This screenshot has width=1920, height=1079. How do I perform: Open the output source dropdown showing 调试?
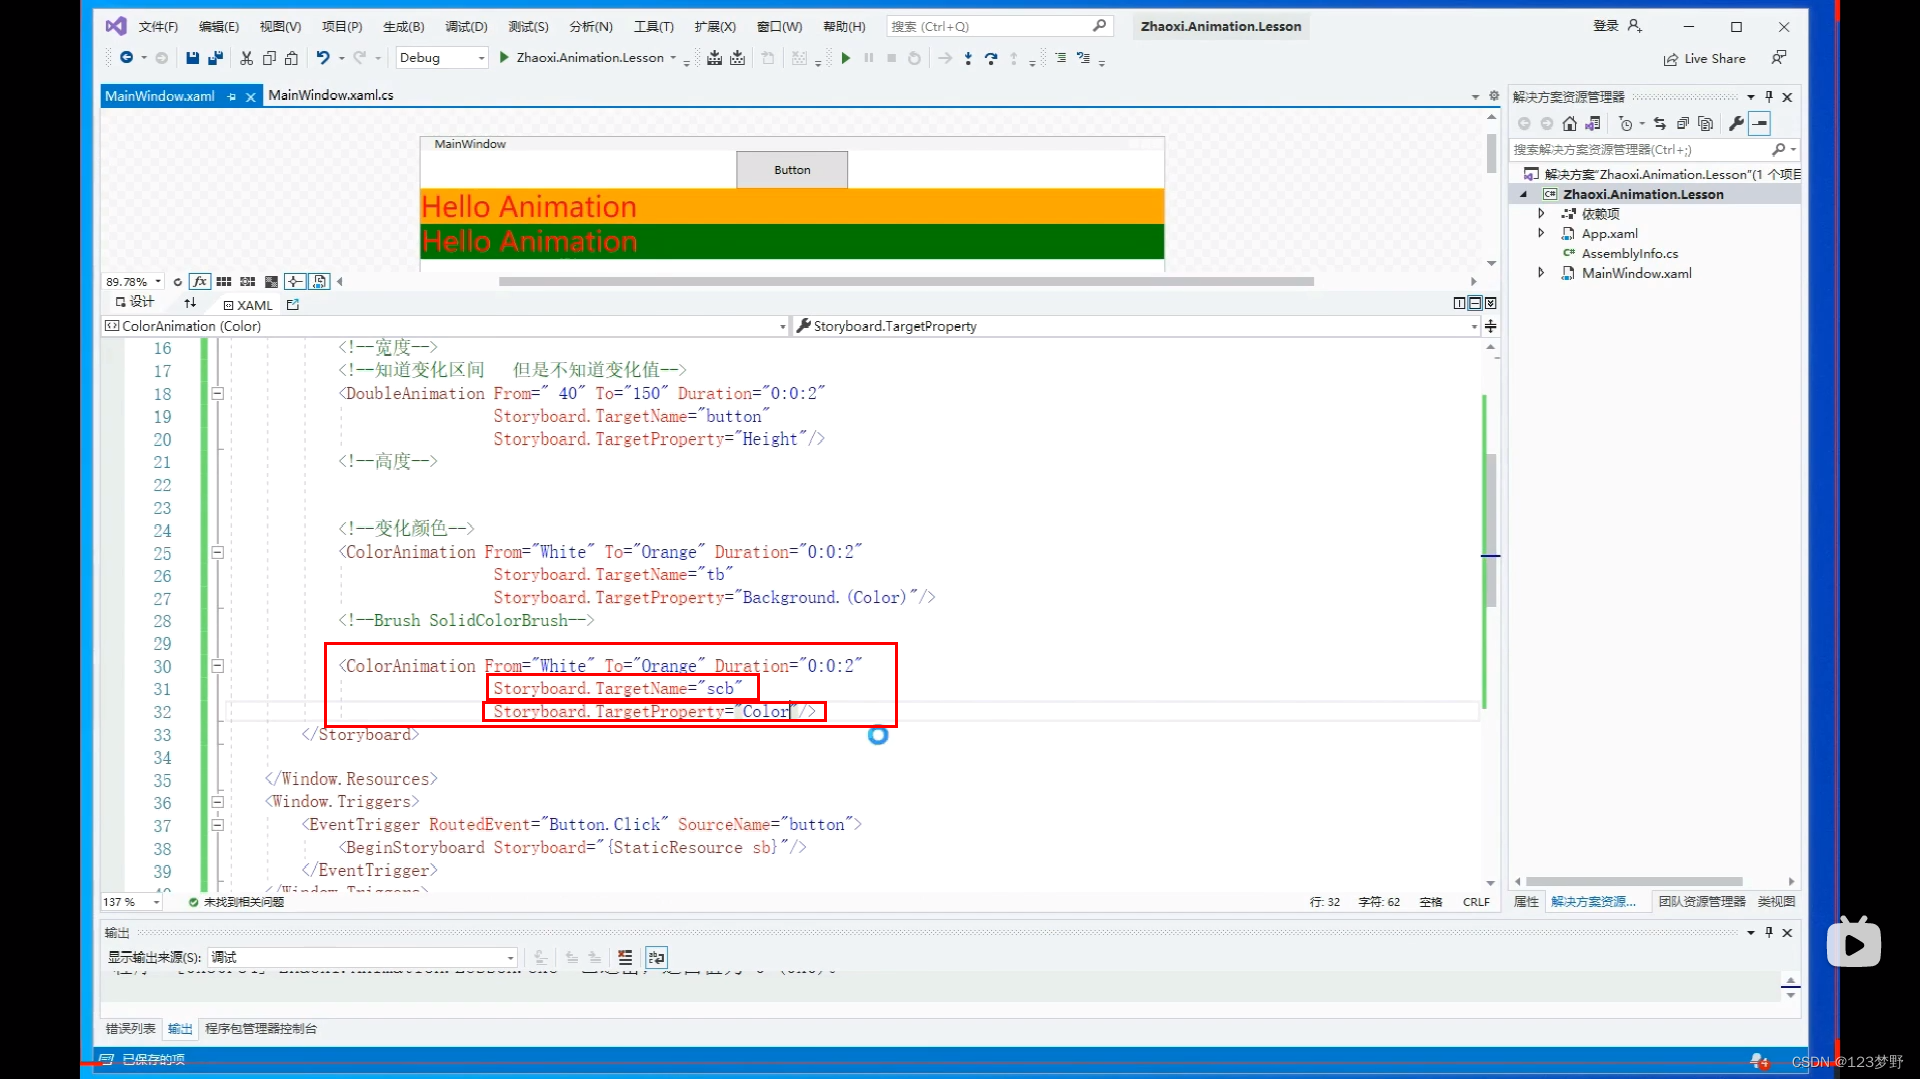point(362,958)
